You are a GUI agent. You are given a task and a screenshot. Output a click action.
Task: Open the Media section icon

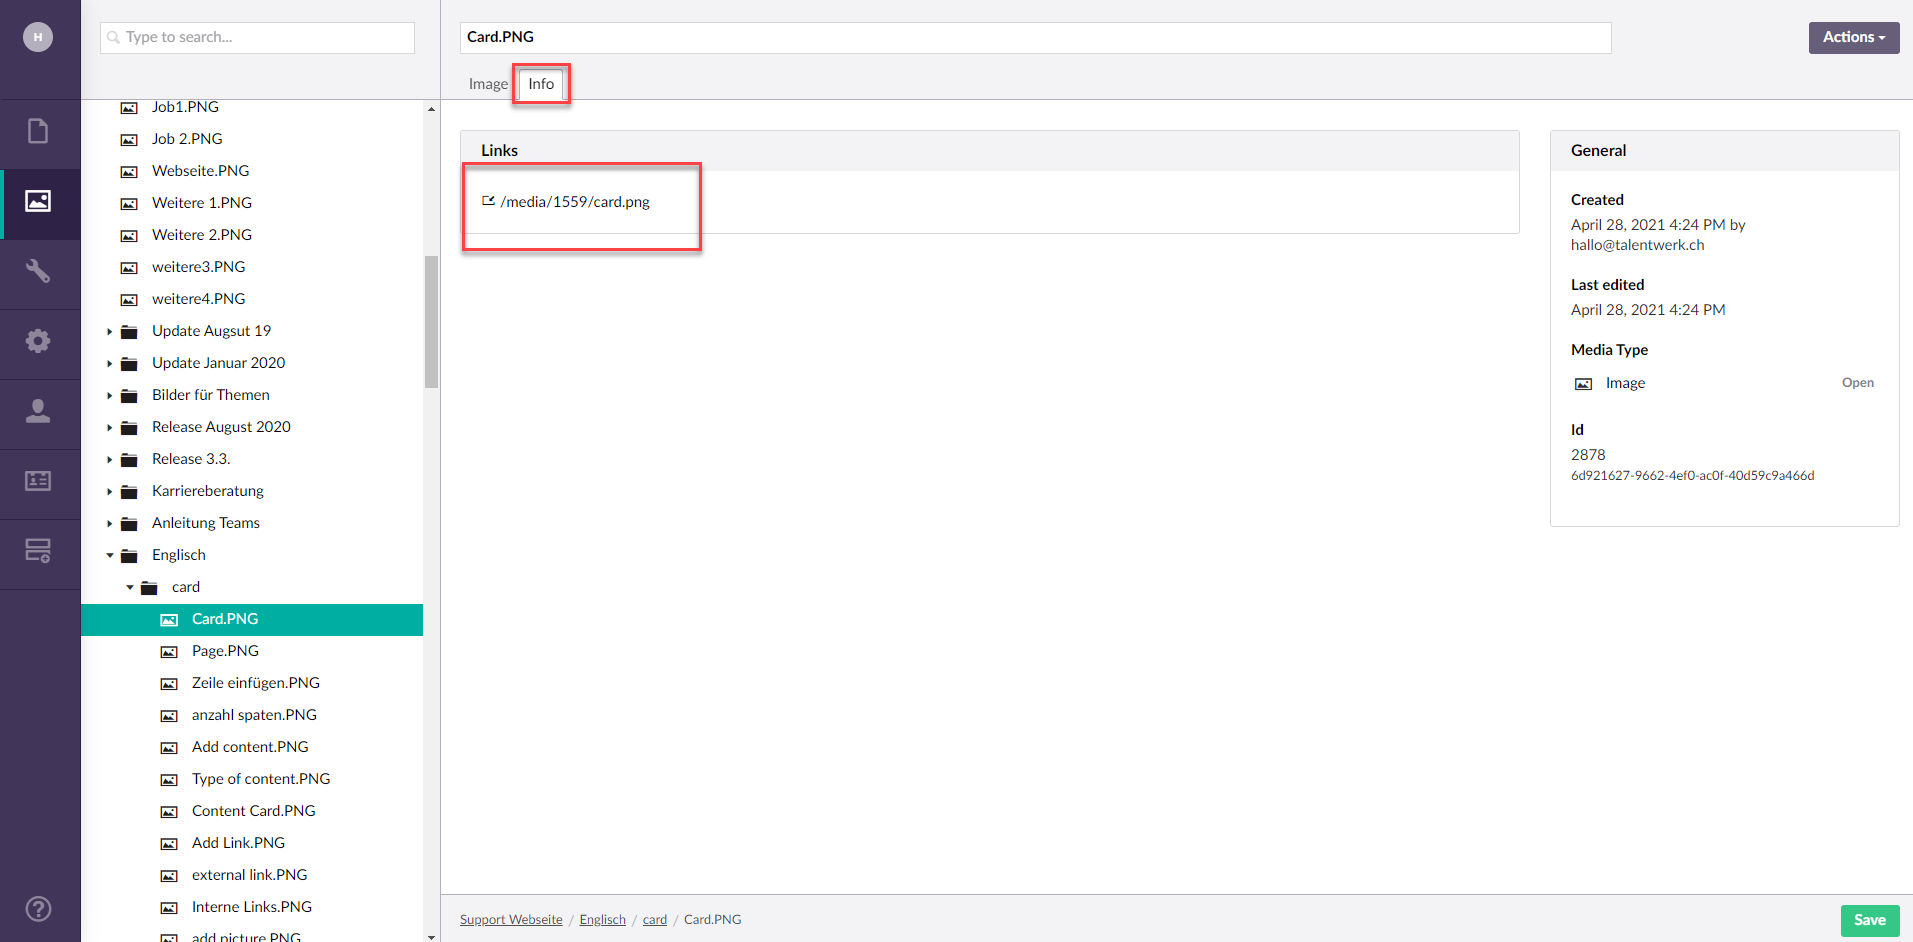pos(38,201)
